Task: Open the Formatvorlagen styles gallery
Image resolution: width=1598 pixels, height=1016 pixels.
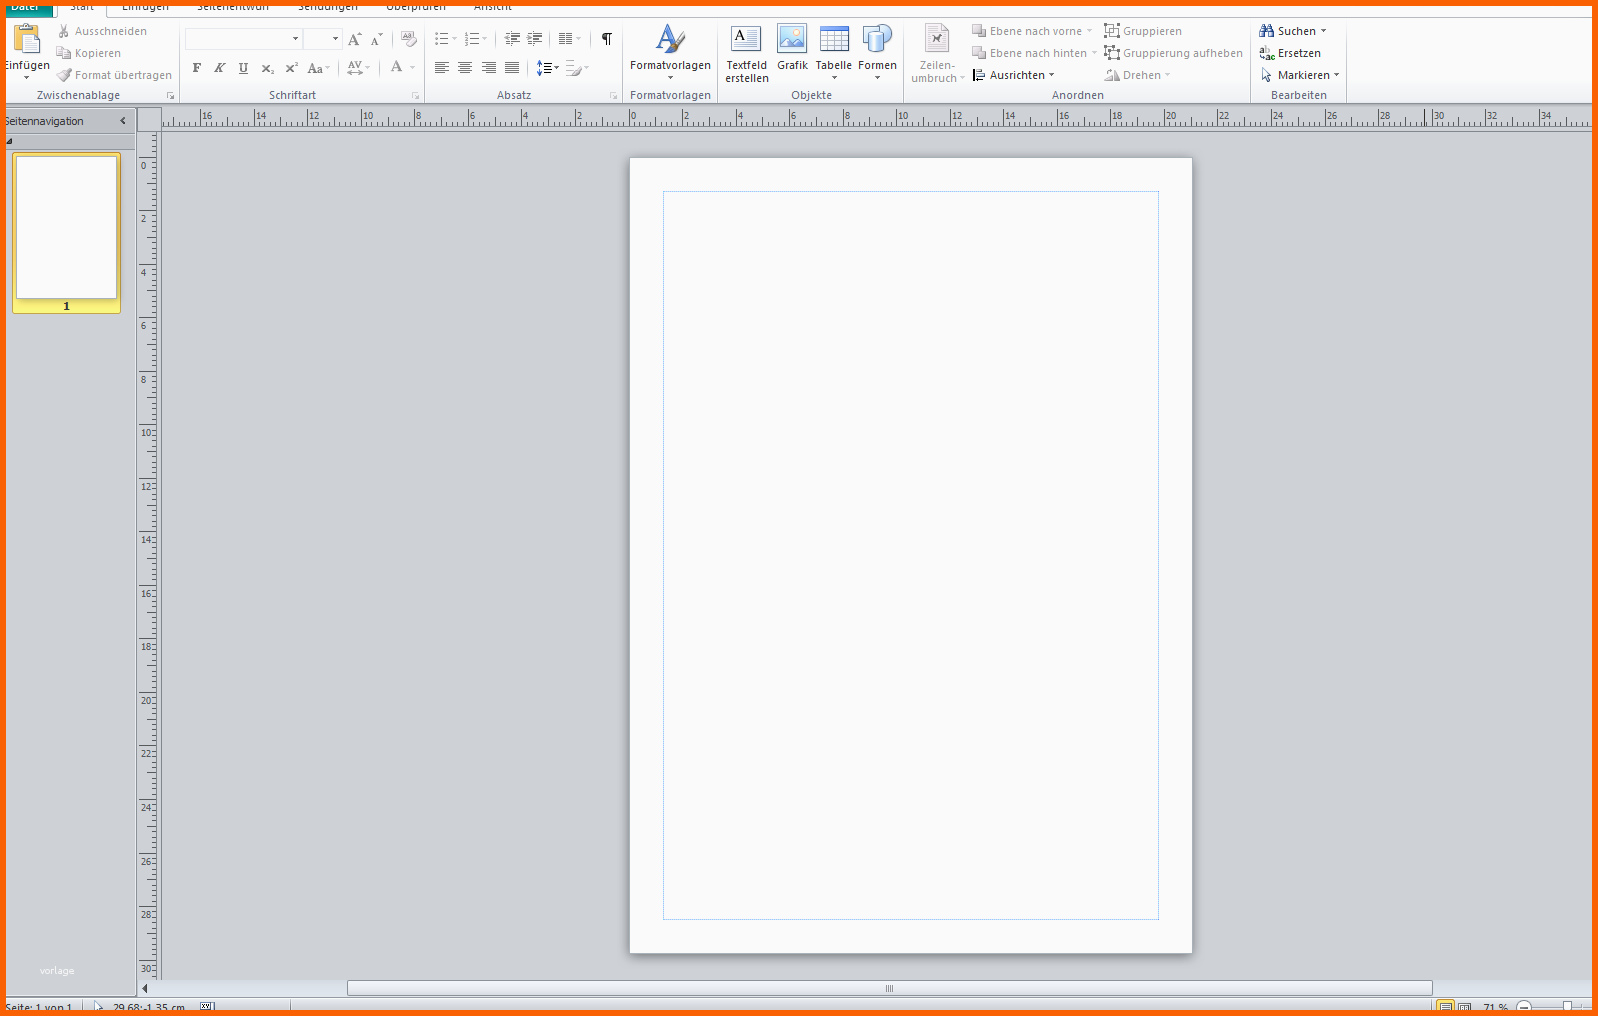Action: tap(670, 52)
